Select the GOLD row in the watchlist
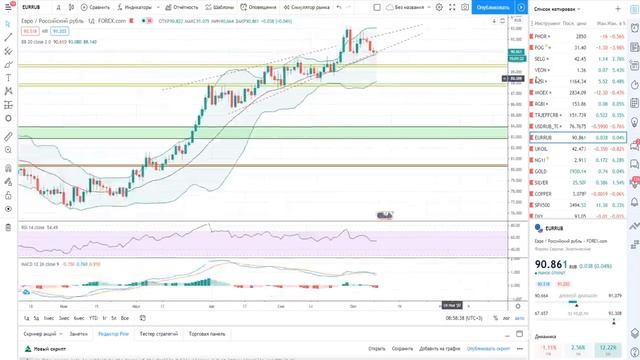Viewport: 640px width, 360px height. (578, 171)
